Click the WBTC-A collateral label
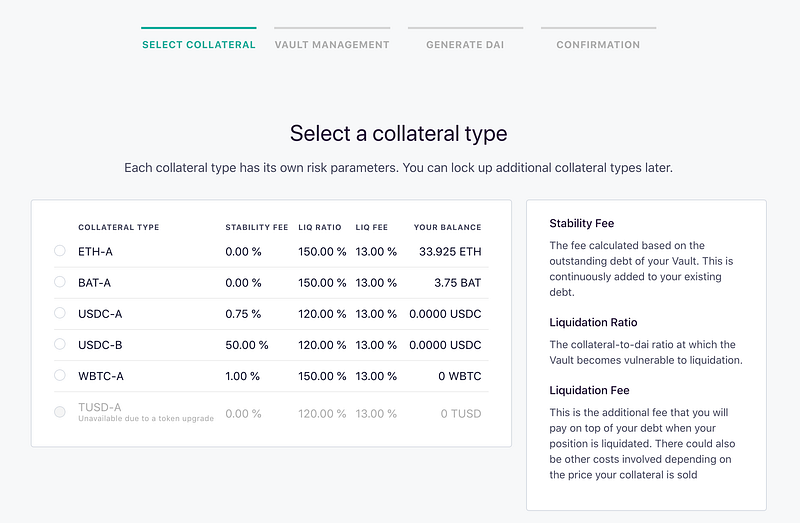 click(101, 377)
